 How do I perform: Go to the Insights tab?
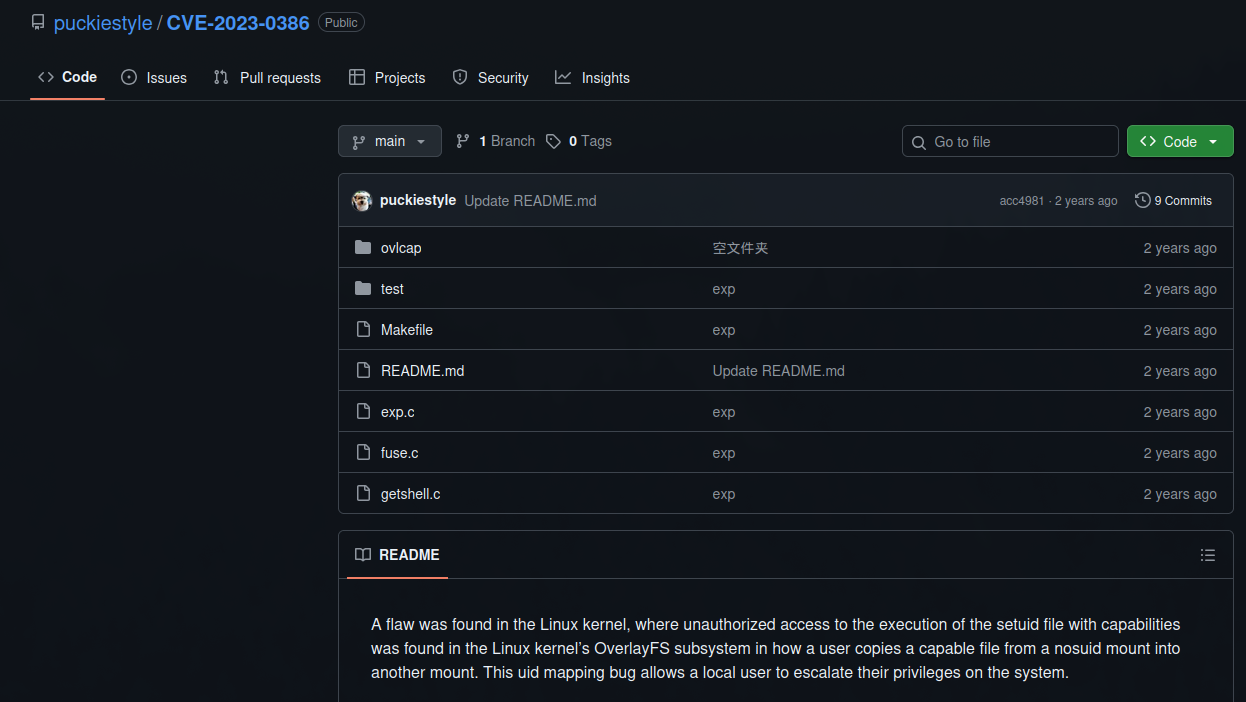click(x=592, y=78)
